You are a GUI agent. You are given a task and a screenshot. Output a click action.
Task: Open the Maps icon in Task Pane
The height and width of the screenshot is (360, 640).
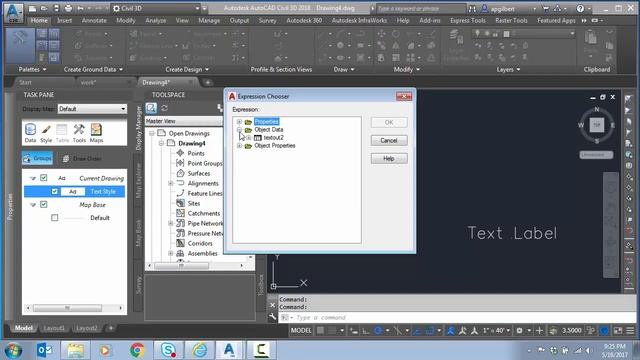[96, 133]
